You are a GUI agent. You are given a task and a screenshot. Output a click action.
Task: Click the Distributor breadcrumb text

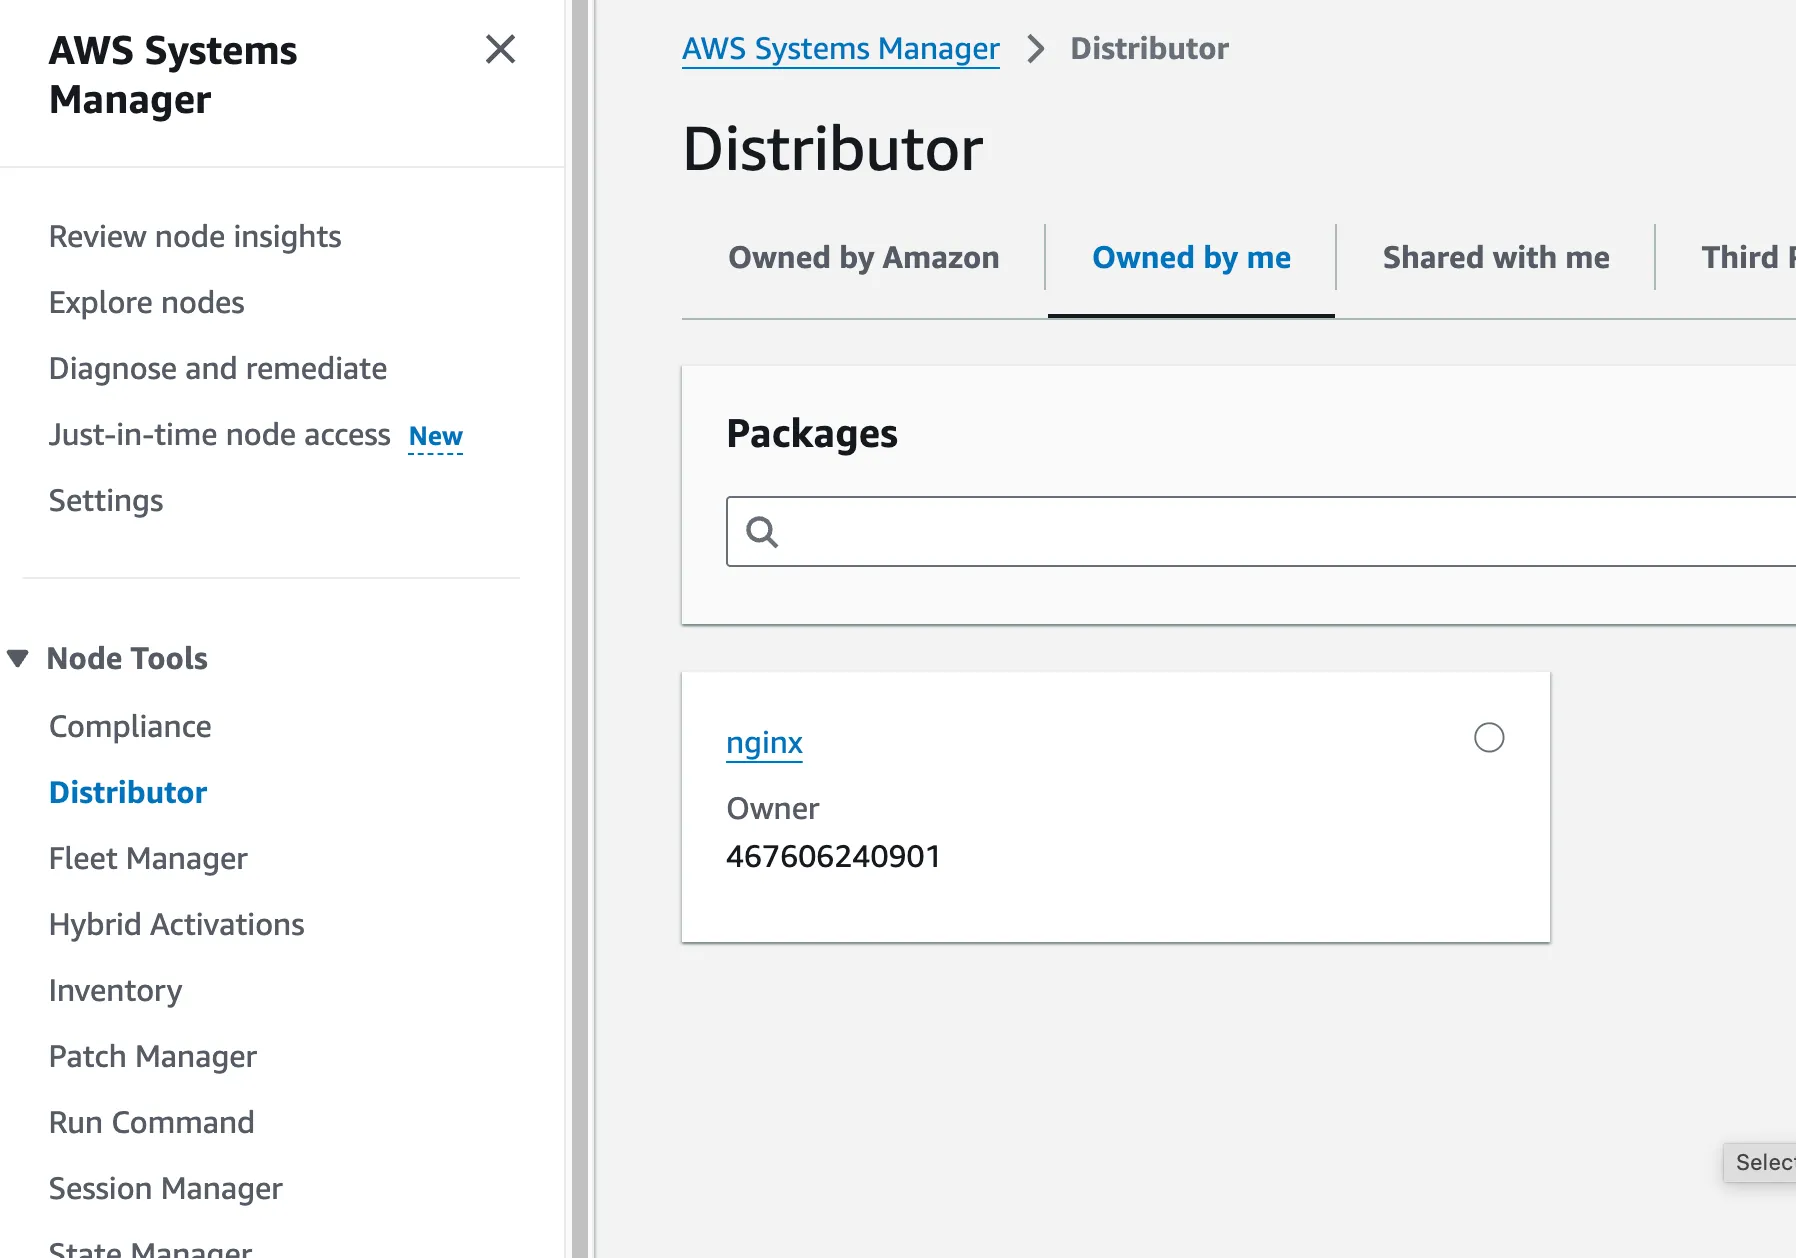(1149, 49)
